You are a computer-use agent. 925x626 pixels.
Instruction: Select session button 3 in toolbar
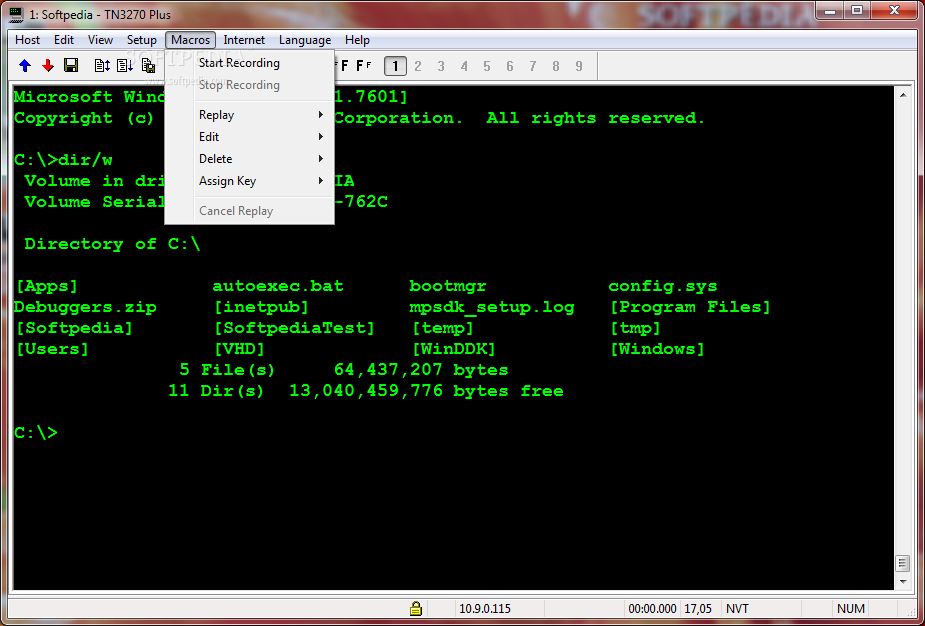441,66
